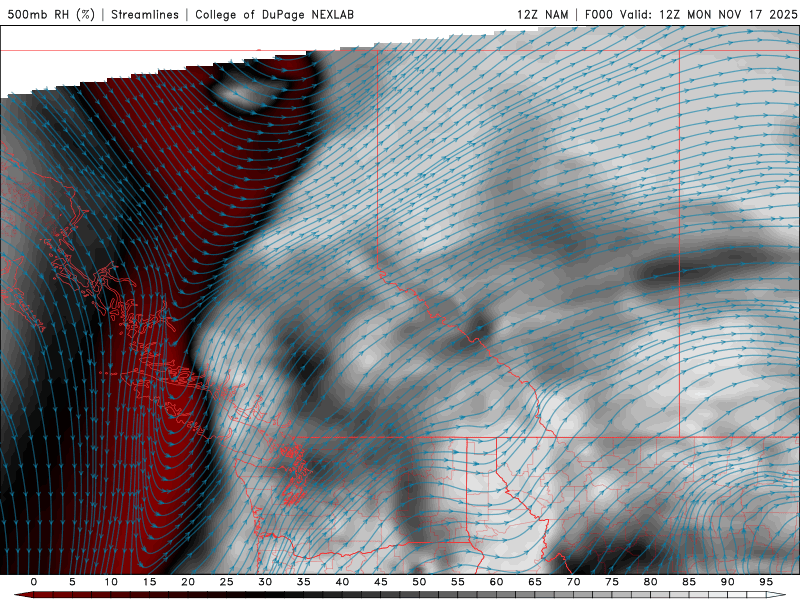Screen dimensions: 800x600
Task: Click the 30 value on the color scale
Action: pyautogui.click(x=265, y=582)
